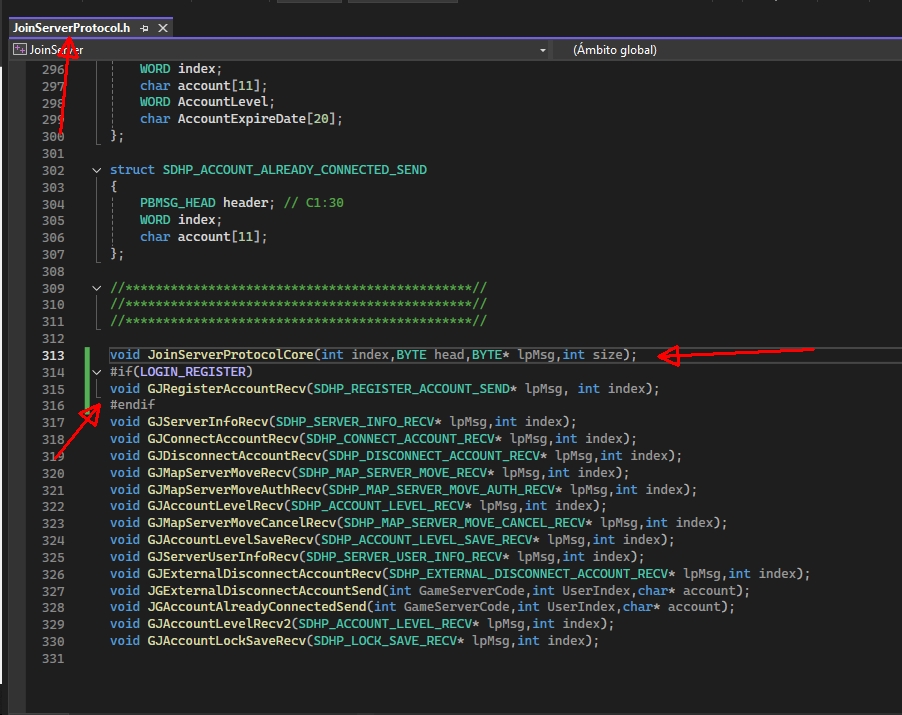Click AccountLevel member on line 298
This screenshot has width=902, height=715.
click(x=223, y=102)
